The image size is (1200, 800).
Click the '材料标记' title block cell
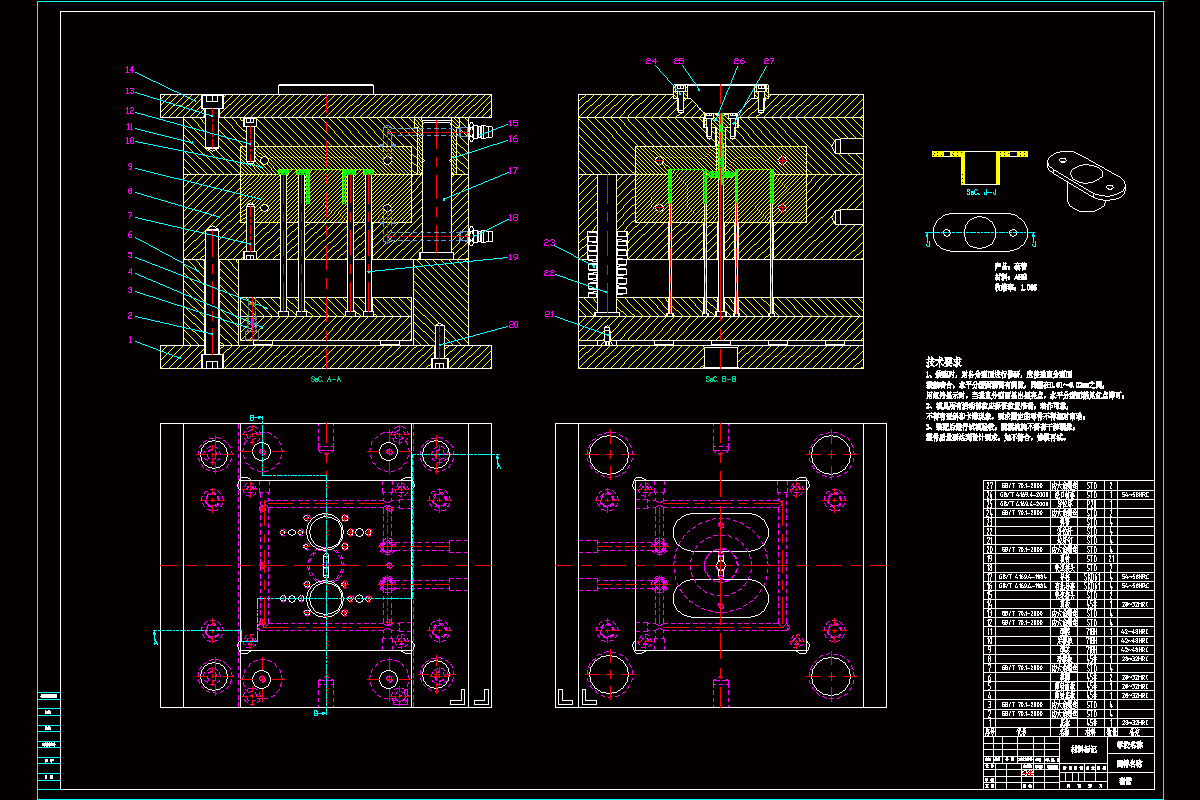click(1083, 748)
